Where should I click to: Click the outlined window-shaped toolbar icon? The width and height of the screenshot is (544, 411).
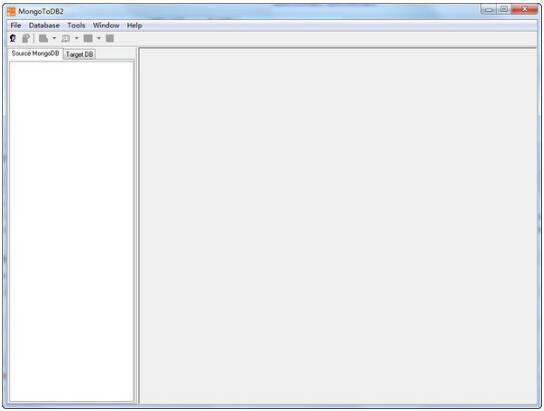click(x=66, y=38)
